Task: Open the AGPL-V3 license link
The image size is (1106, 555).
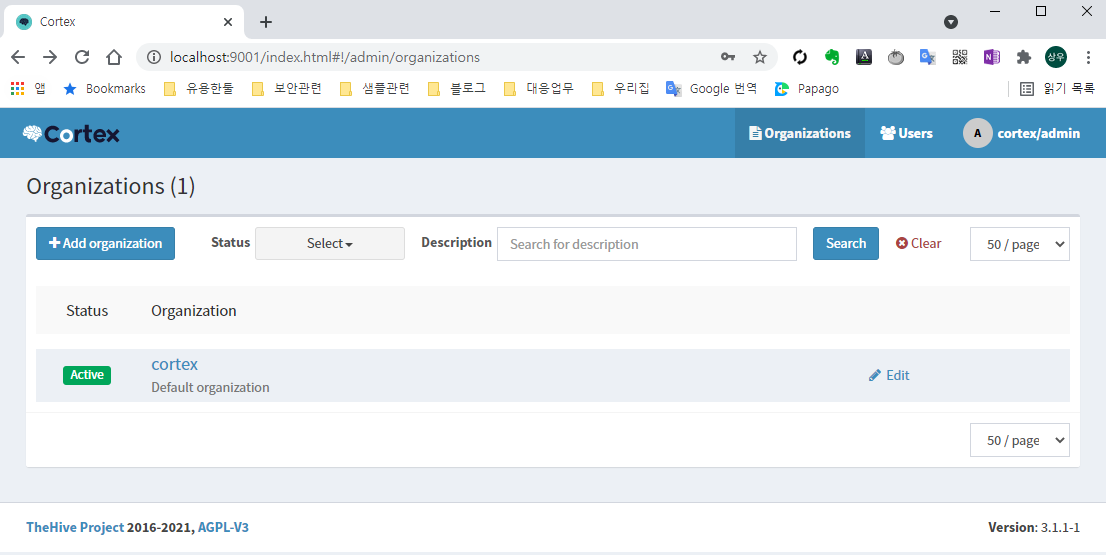Action: coord(223,527)
